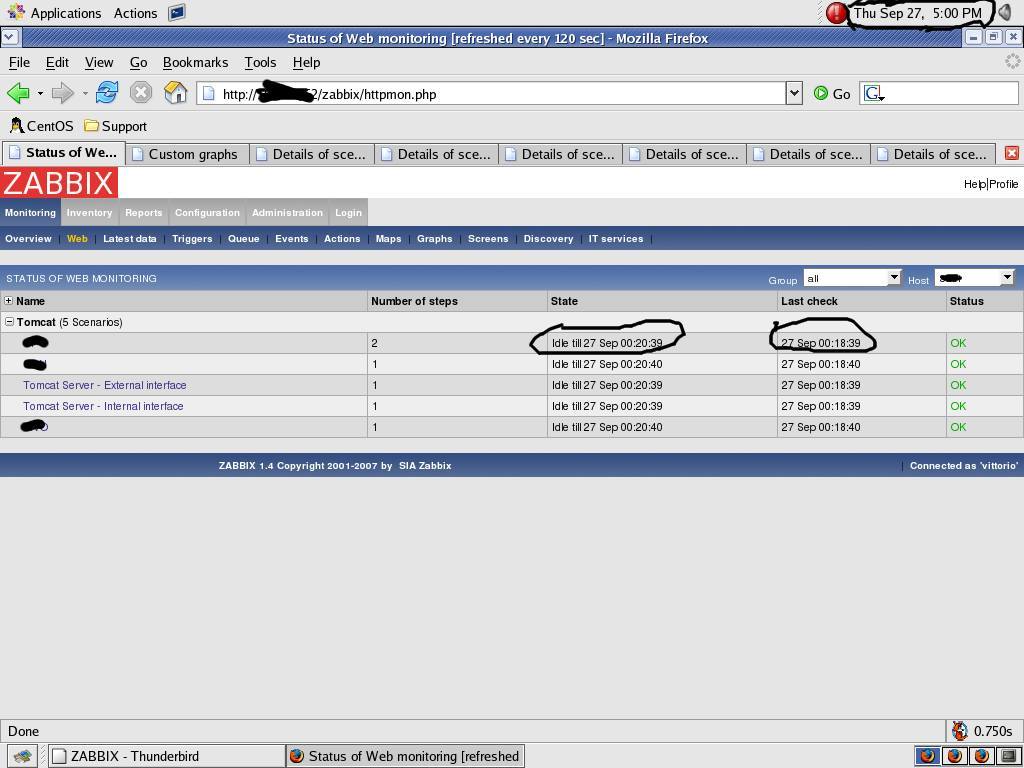Switch to the Custom graphs tab
Screen dimensions: 1024x768
click(187, 155)
